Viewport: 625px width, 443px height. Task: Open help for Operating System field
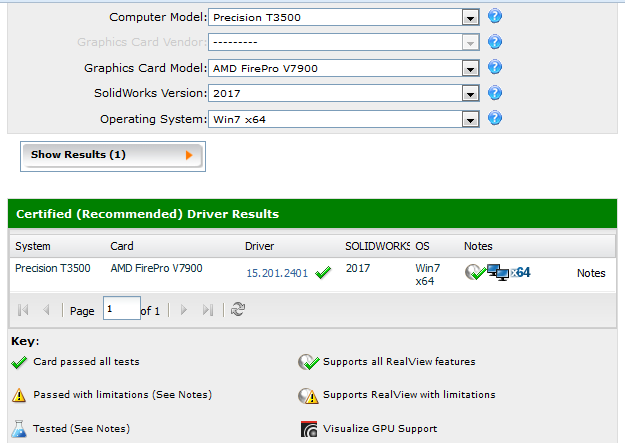(495, 118)
